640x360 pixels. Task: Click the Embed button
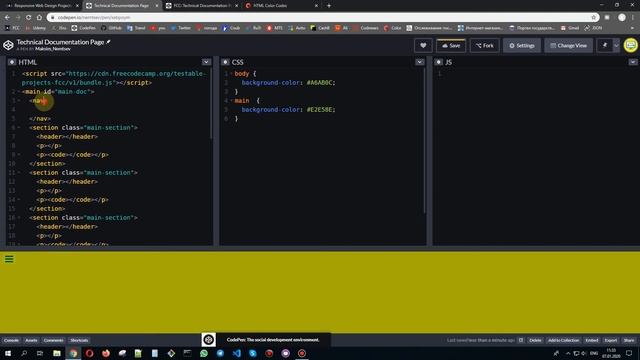592,340
